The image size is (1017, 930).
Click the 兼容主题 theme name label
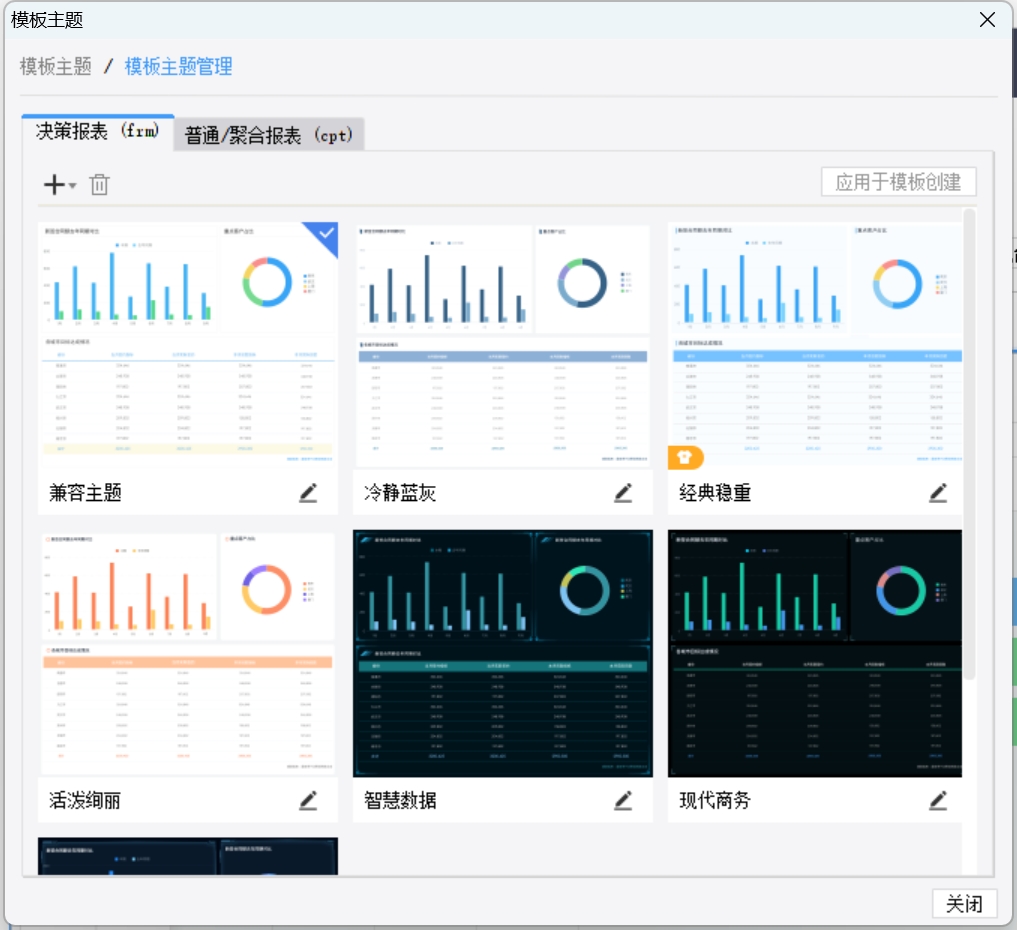pyautogui.click(x=86, y=493)
